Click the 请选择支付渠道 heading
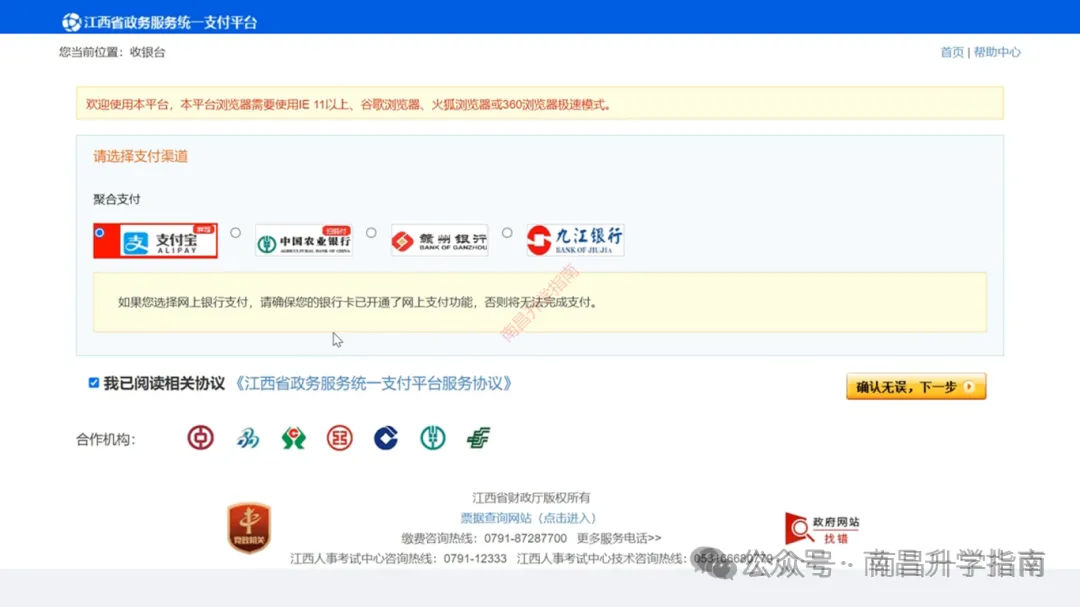Viewport: 1080px width, 607px height. (x=141, y=156)
